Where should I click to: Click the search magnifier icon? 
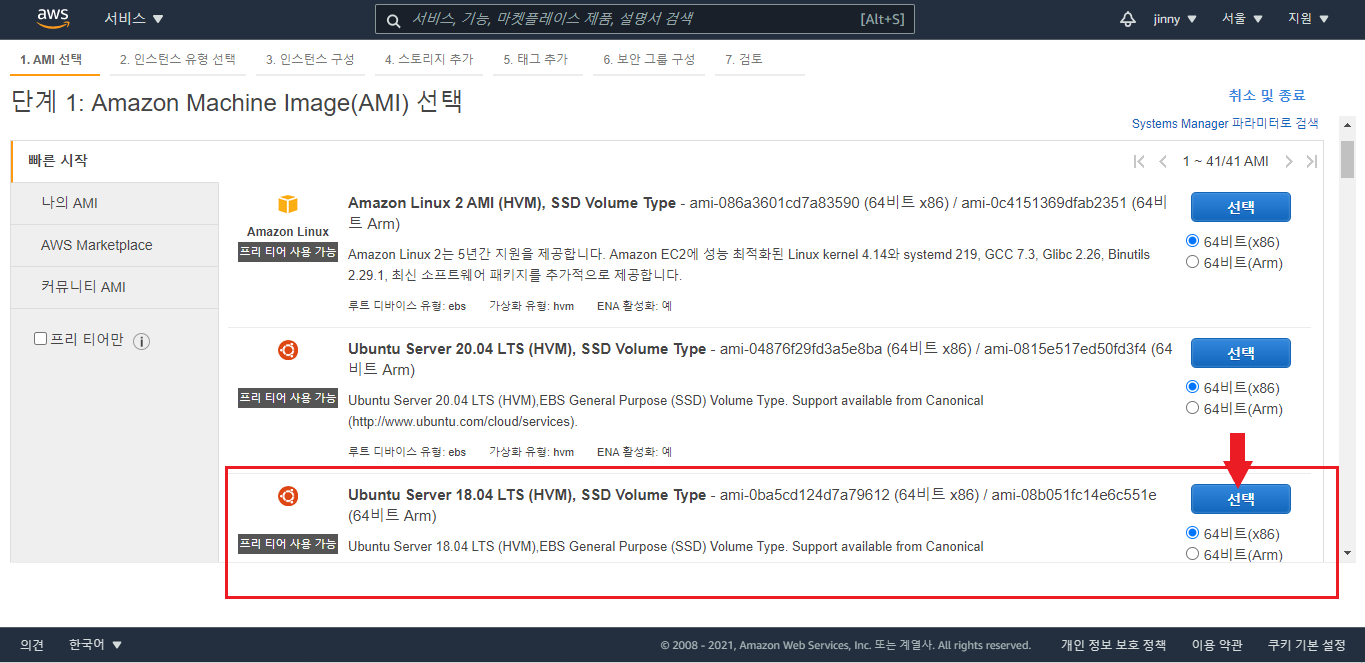point(393,19)
